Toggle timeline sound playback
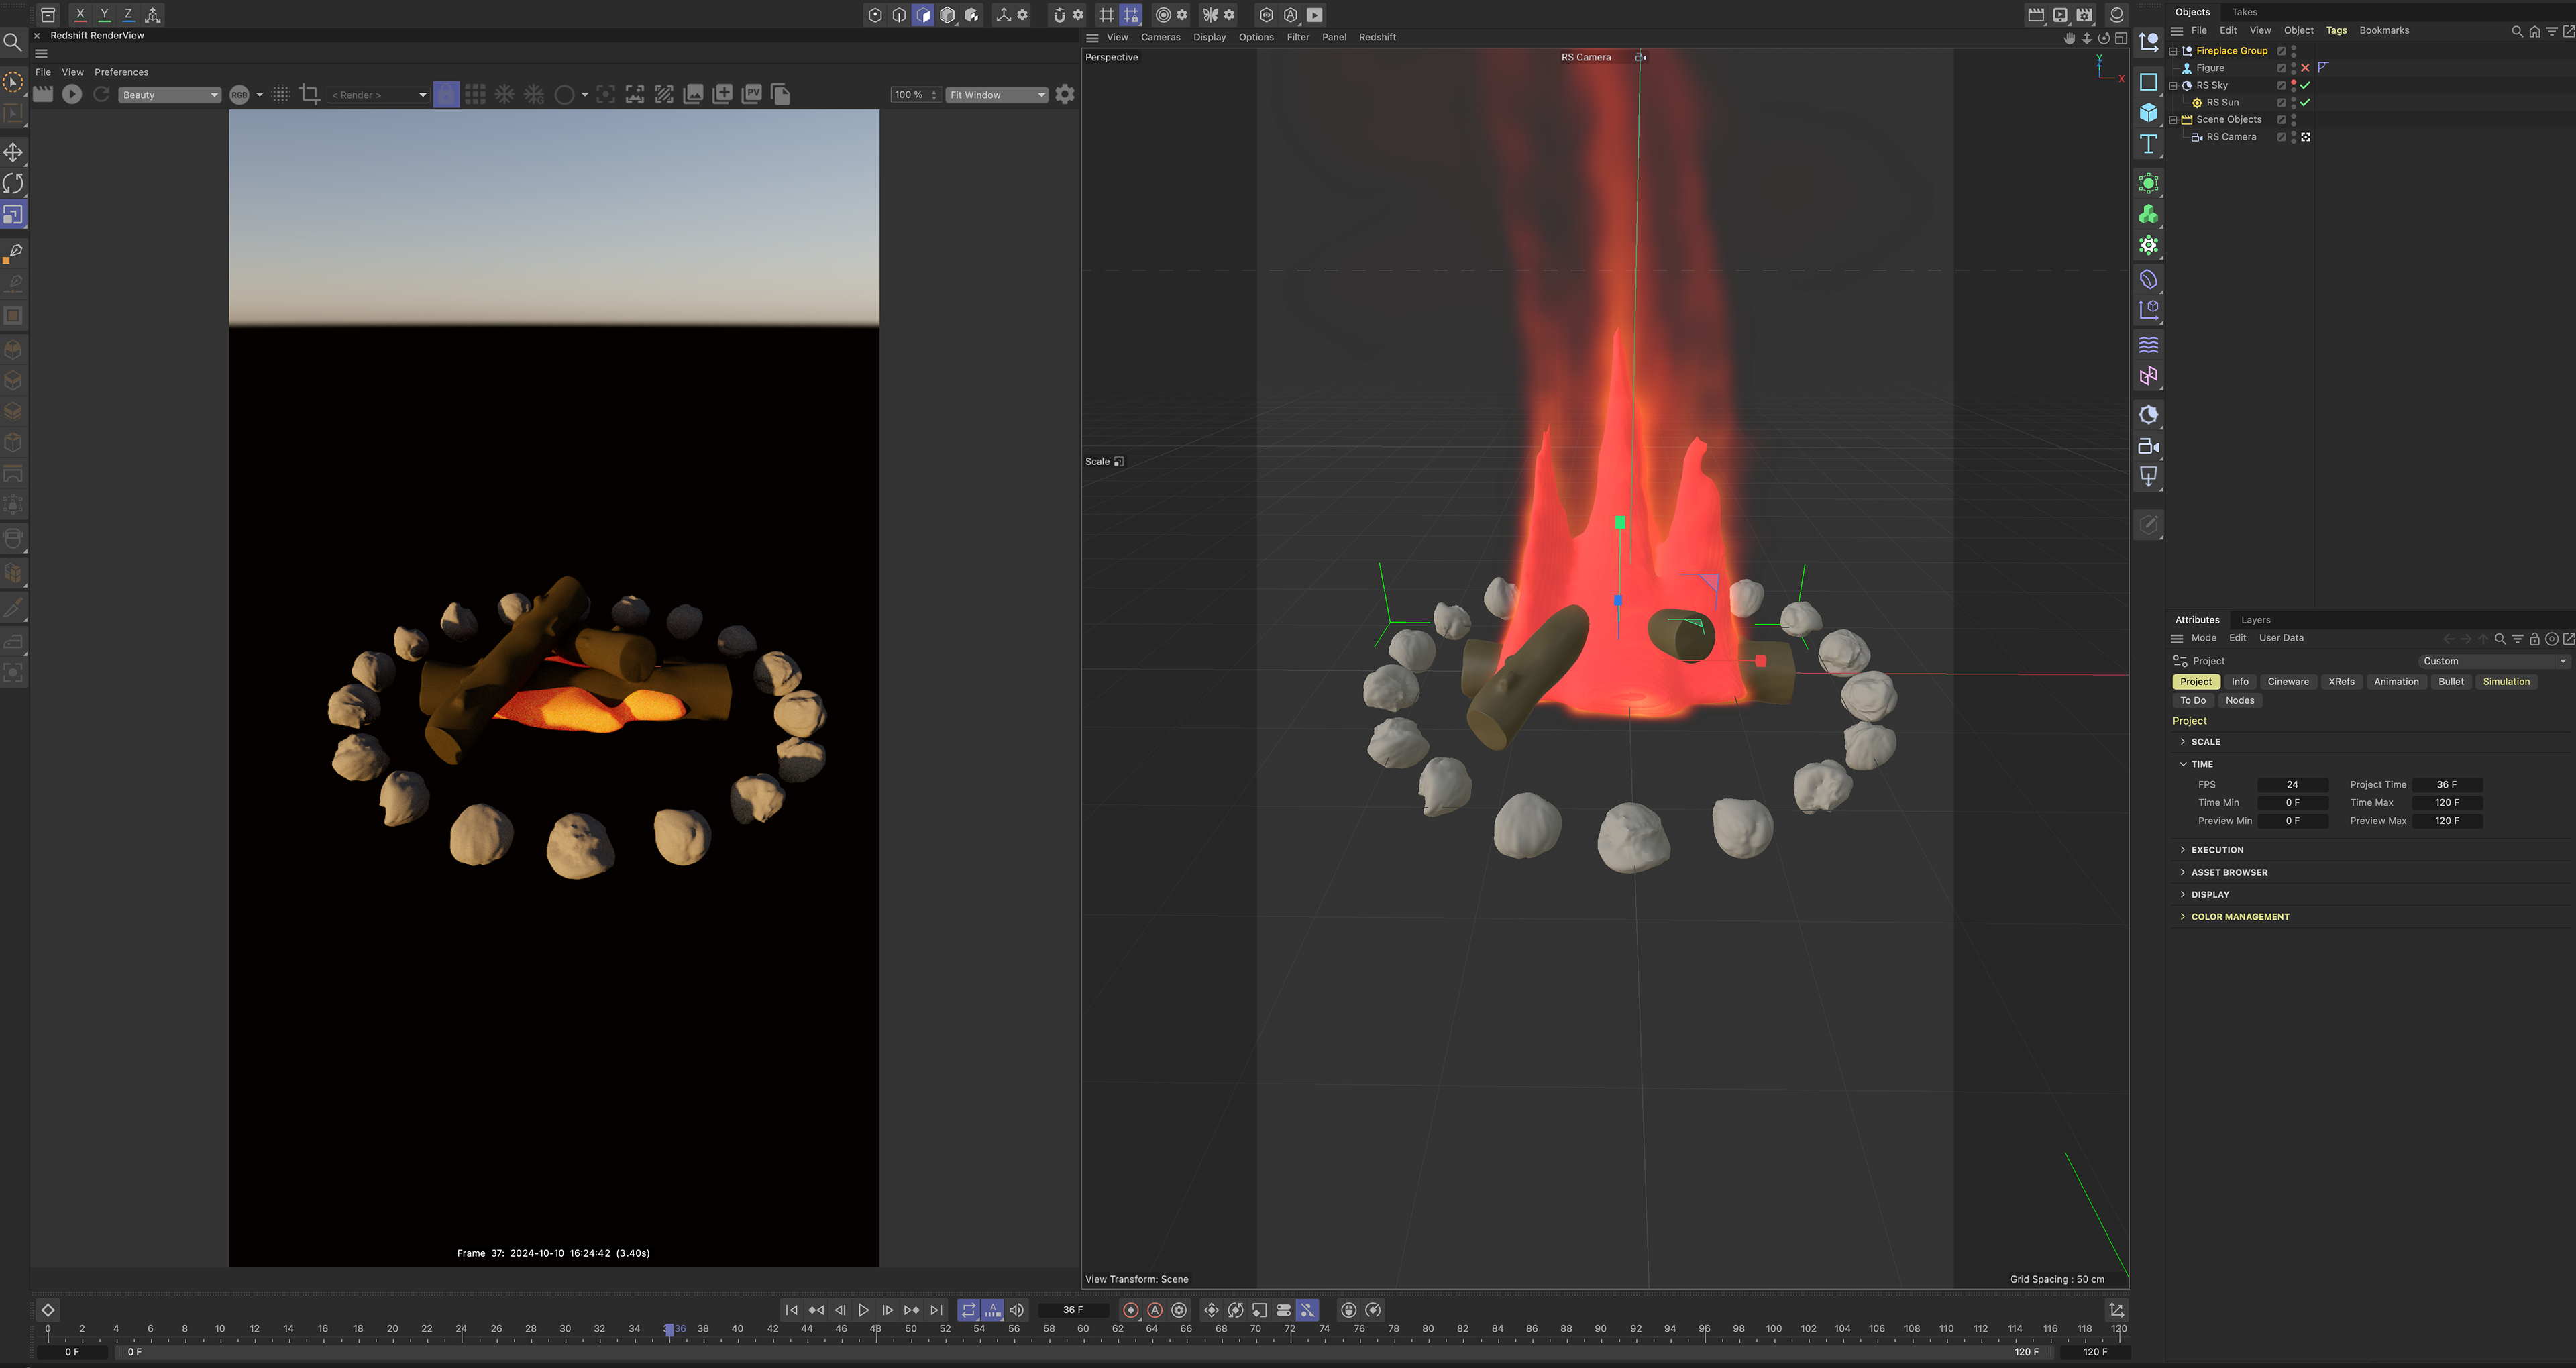The height and width of the screenshot is (1368, 2576). (1016, 1310)
